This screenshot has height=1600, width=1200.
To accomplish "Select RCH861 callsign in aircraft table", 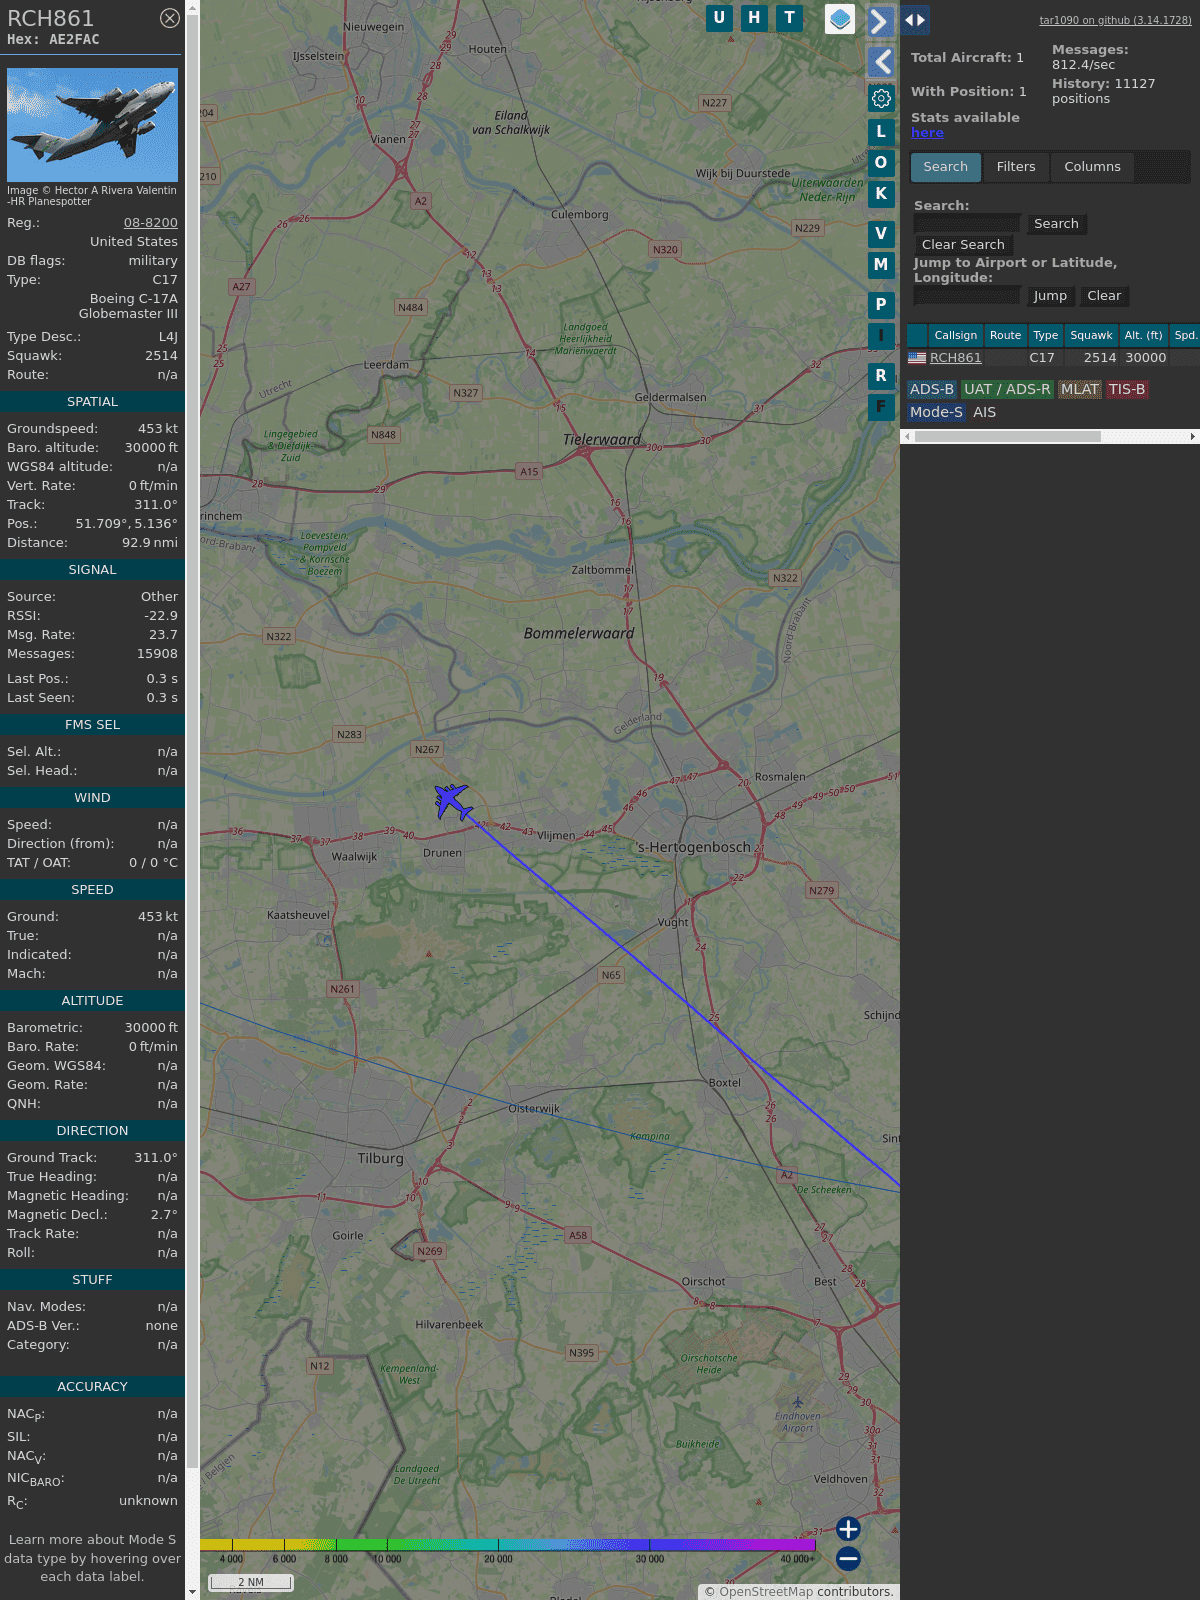I will (x=955, y=358).
